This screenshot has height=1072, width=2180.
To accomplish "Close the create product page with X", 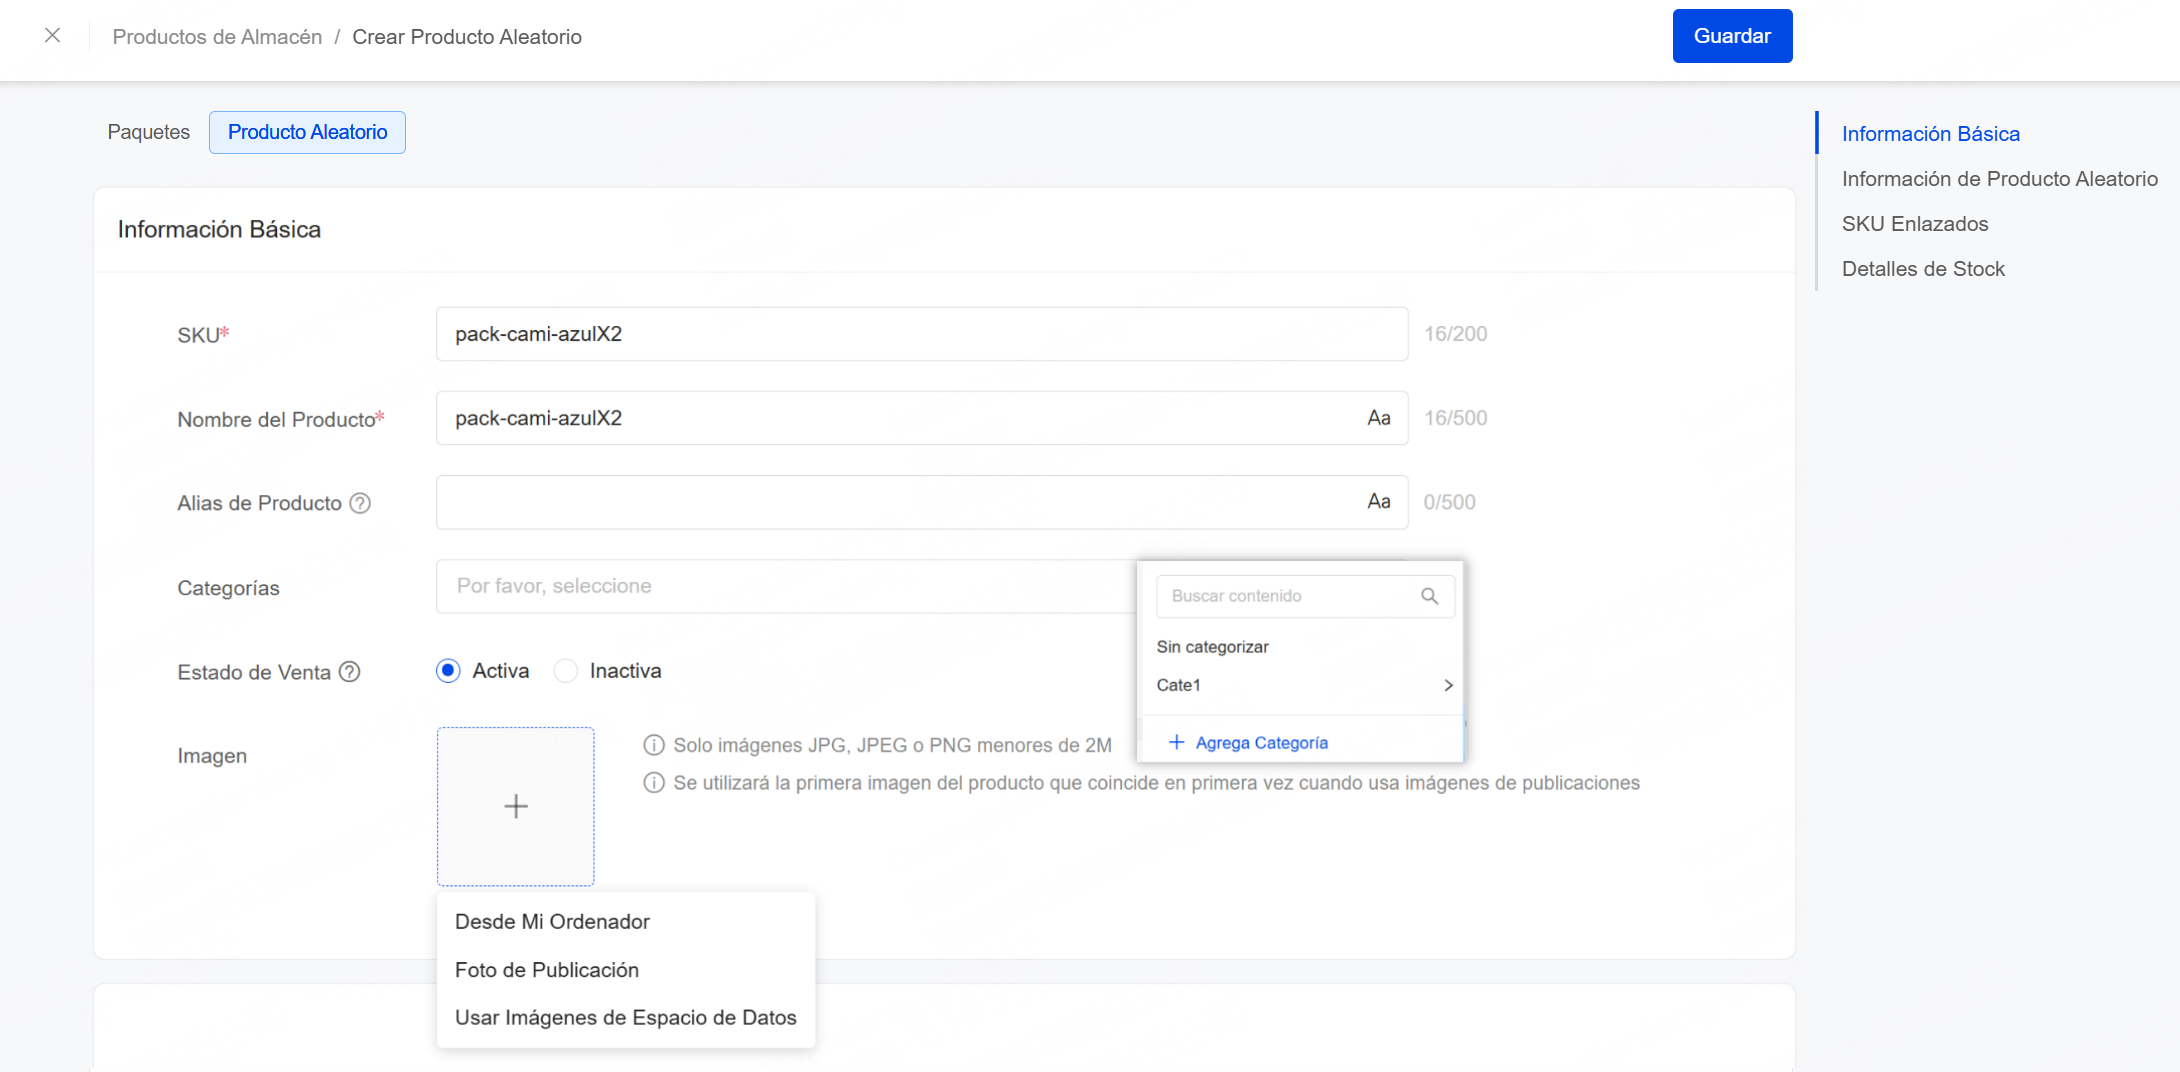I will (53, 36).
